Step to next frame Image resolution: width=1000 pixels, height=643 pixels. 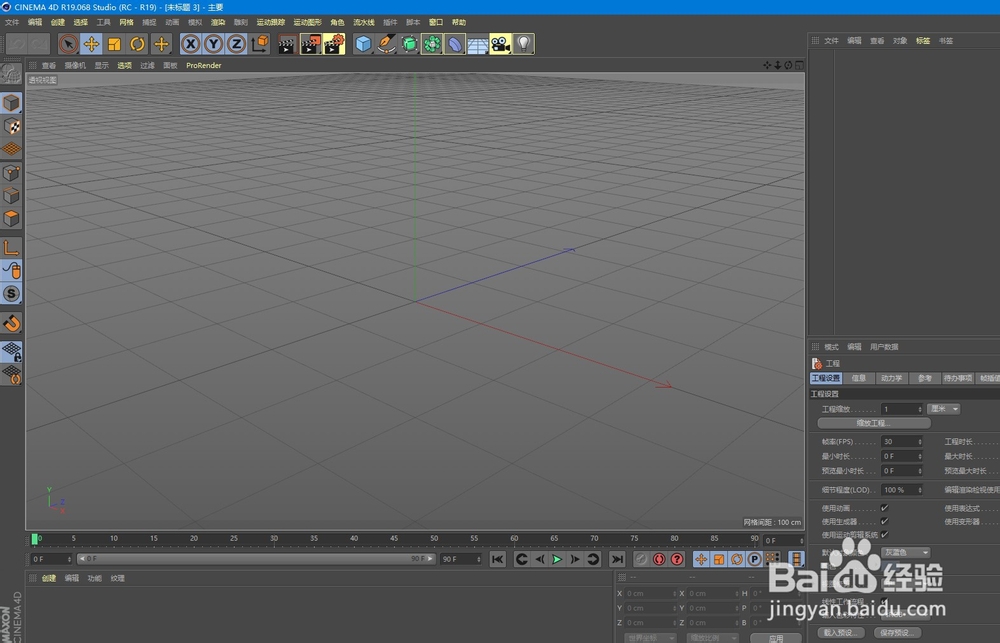575,559
